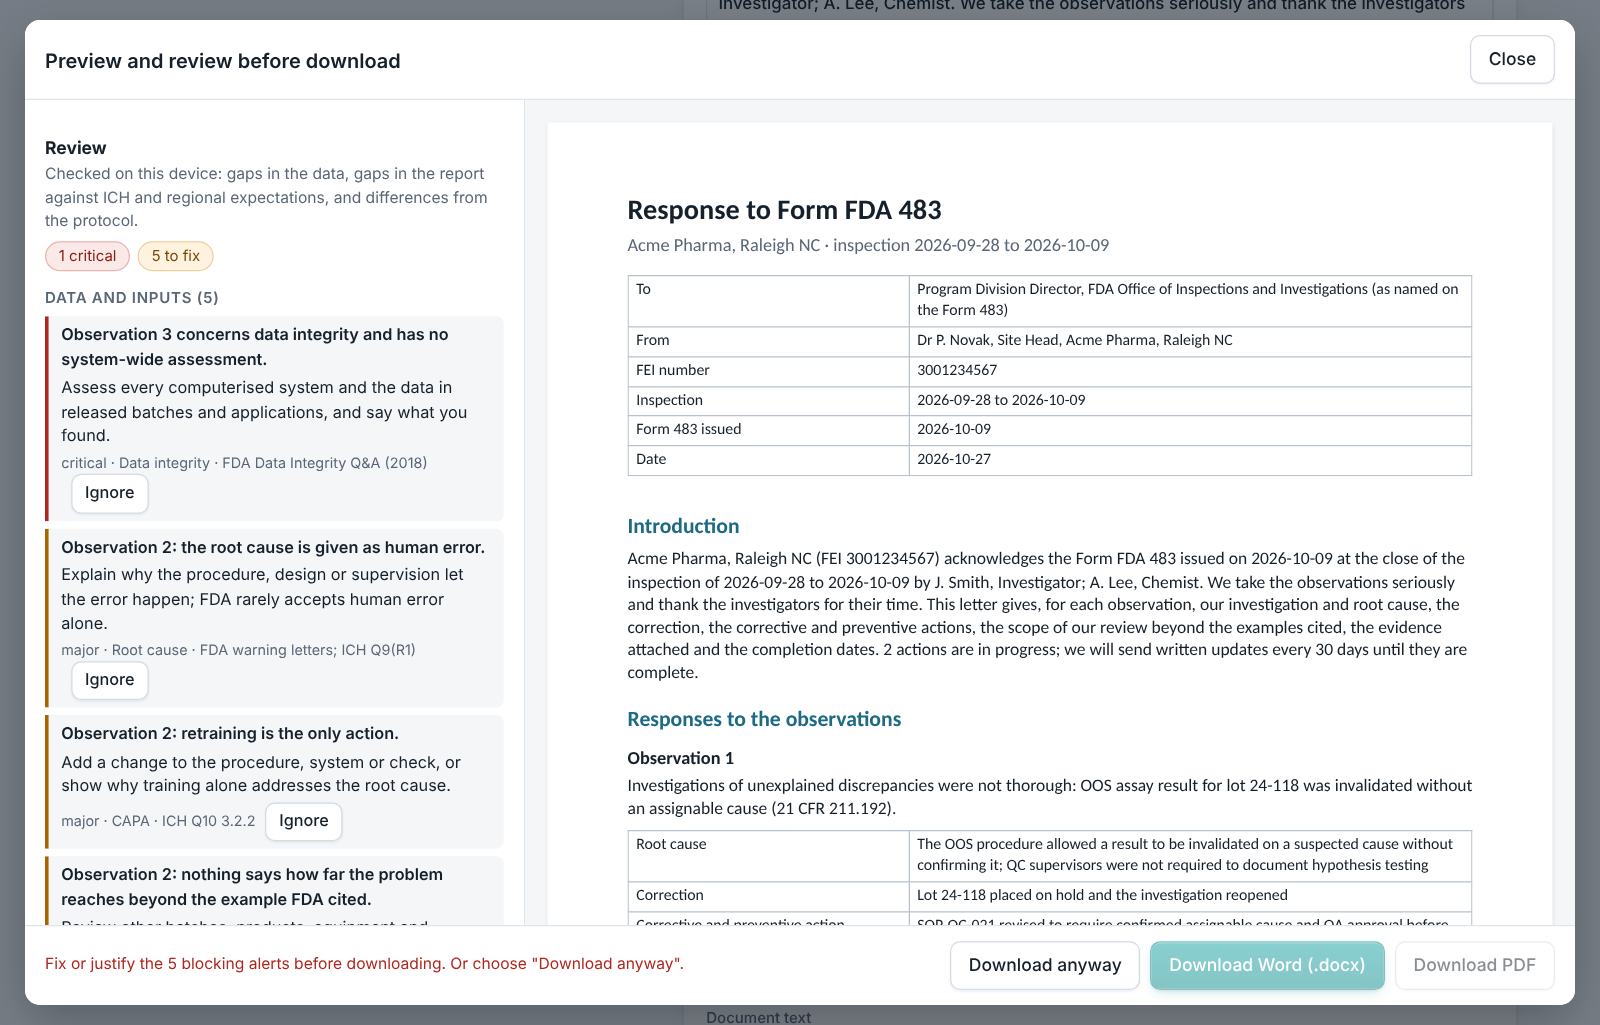Image resolution: width=1600 pixels, height=1025 pixels.
Task: Click the 'Observation 1' subheading
Action: [680, 758]
